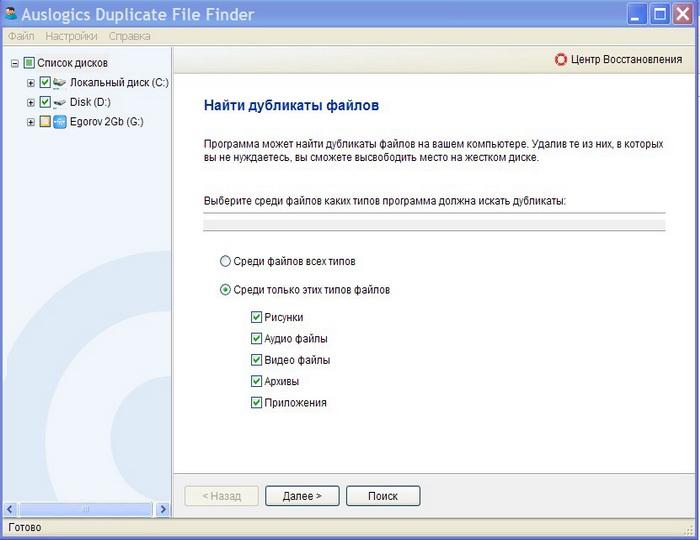700x540 pixels.
Task: Uncheck the Аудио файлы checkbox
Action: (x=256, y=339)
